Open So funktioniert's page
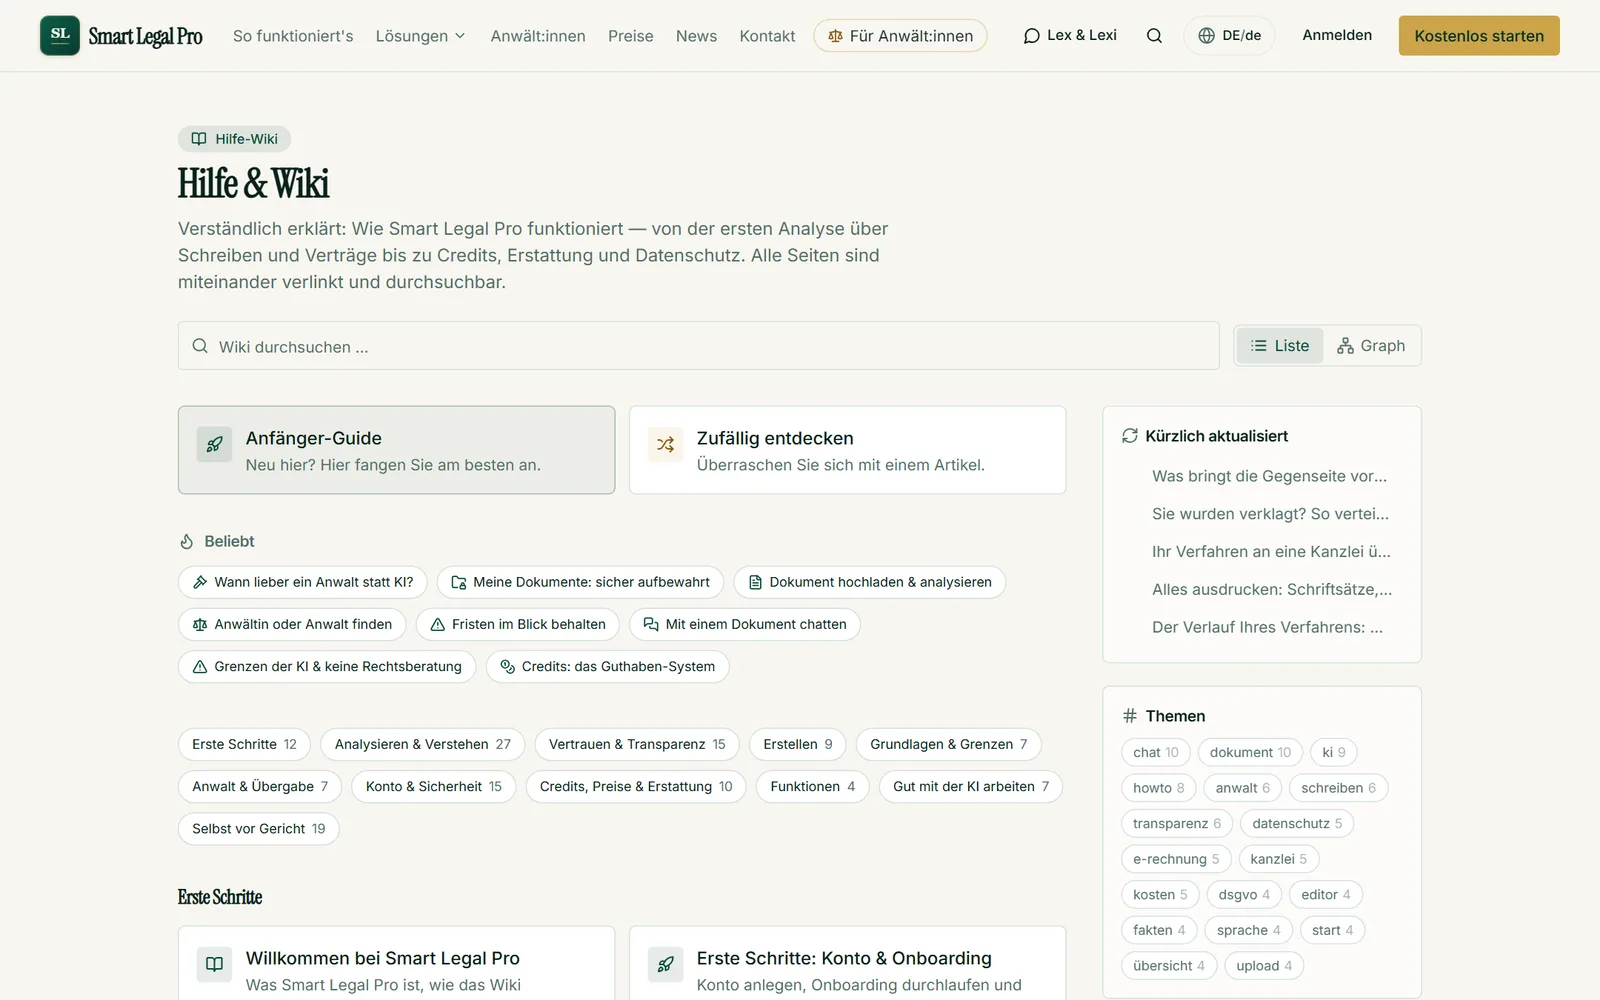This screenshot has width=1600, height=1000. click(293, 36)
